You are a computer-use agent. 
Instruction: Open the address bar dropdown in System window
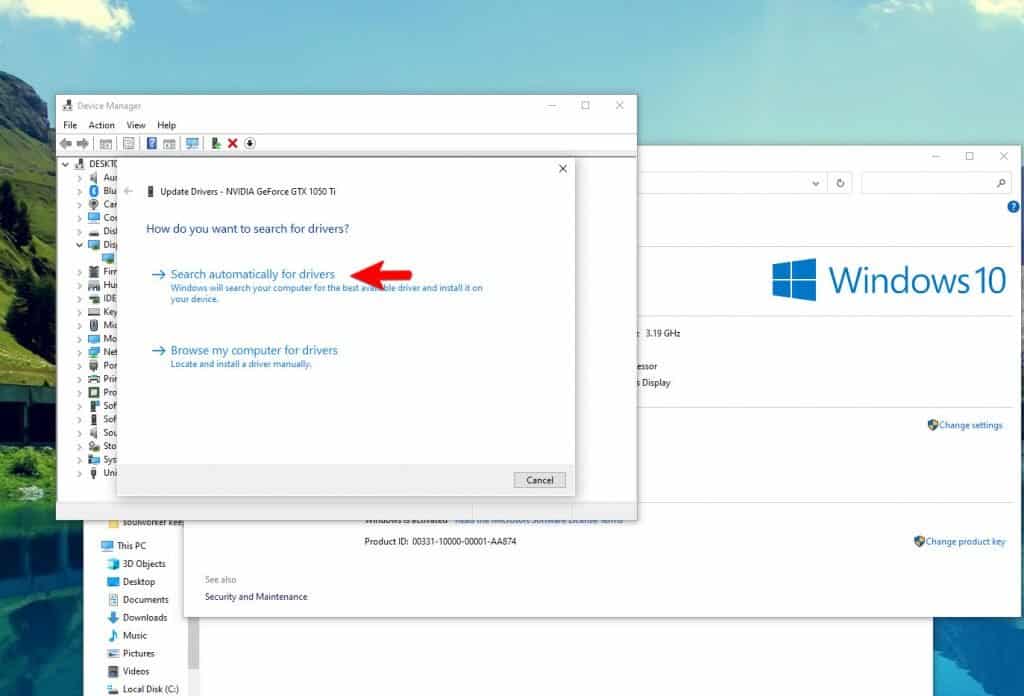pos(816,183)
